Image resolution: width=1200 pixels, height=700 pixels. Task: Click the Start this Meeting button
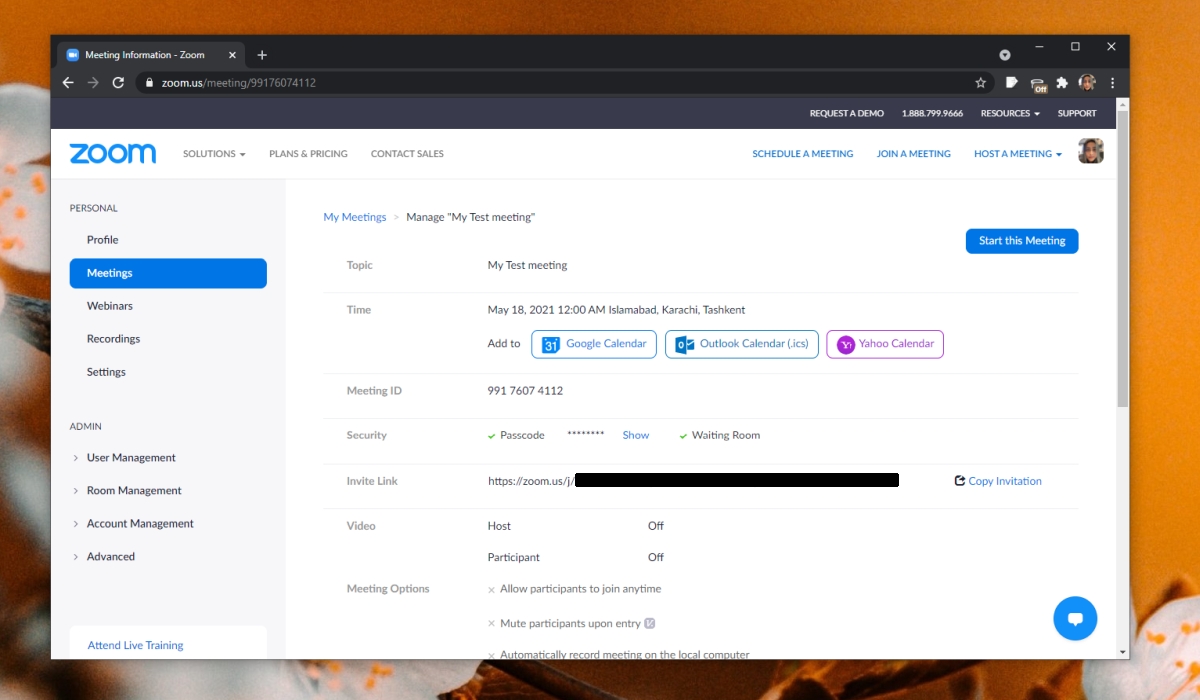[1021, 241]
